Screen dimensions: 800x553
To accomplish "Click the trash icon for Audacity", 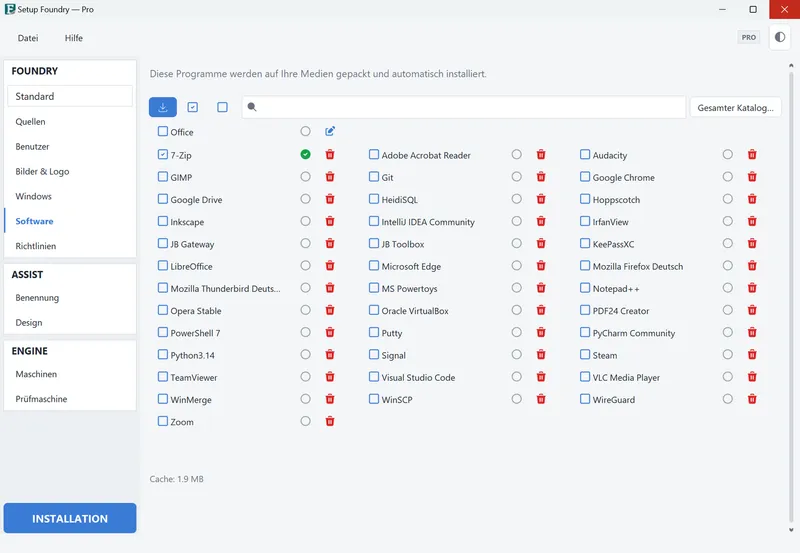I will (x=752, y=154).
